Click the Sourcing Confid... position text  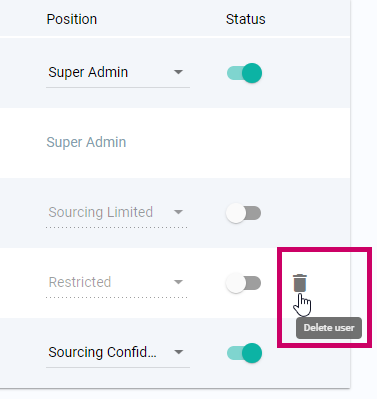pyautogui.click(x=102, y=352)
